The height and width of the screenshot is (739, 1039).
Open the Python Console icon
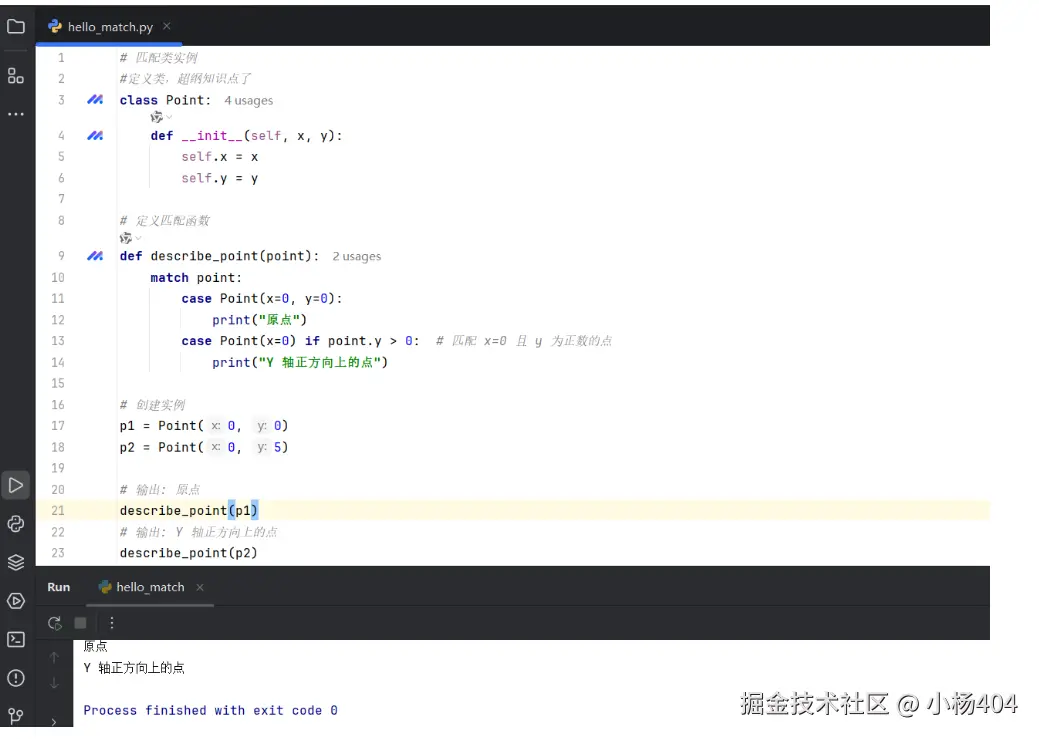click(x=16, y=524)
